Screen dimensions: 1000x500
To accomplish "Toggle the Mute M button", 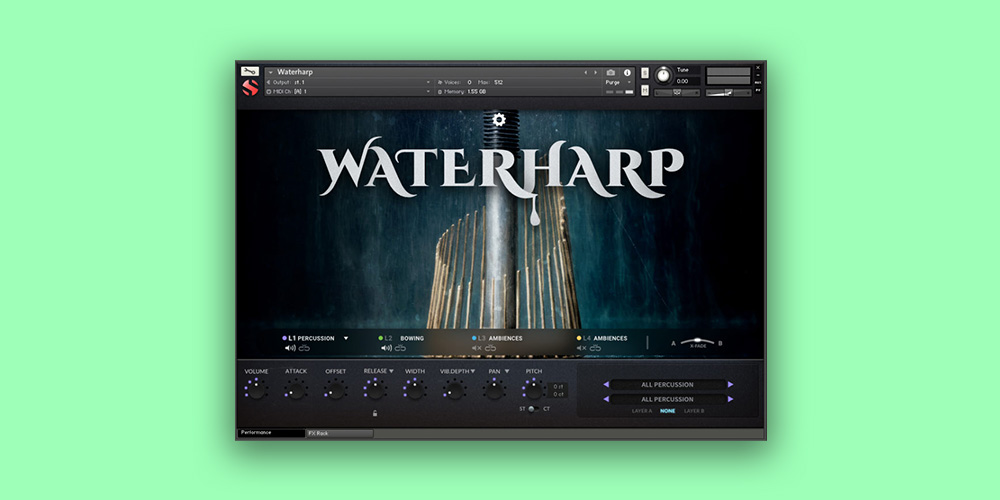I will coord(645,91).
